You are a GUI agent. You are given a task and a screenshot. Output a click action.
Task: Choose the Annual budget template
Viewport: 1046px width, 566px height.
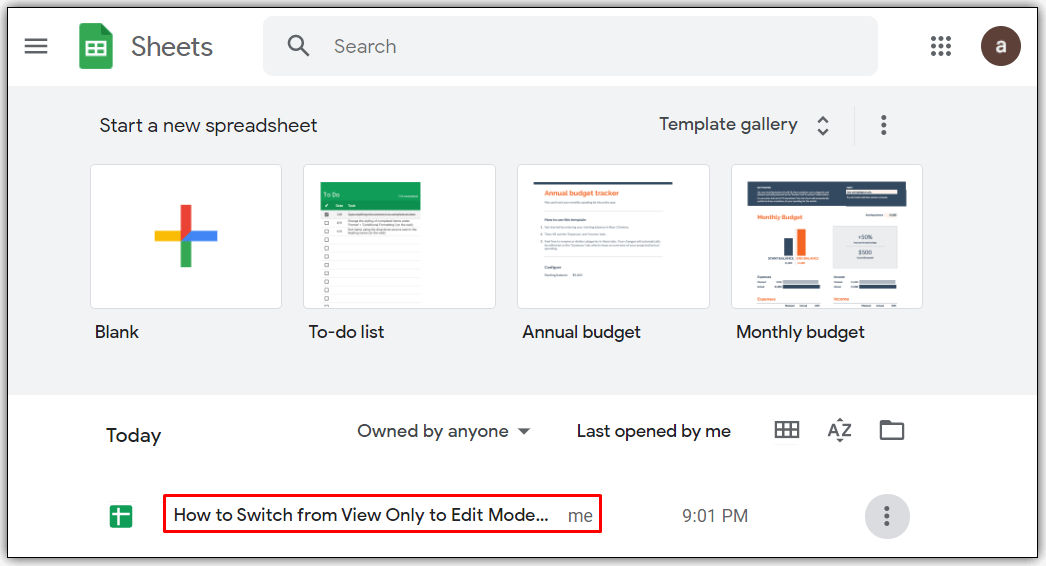tap(613, 237)
